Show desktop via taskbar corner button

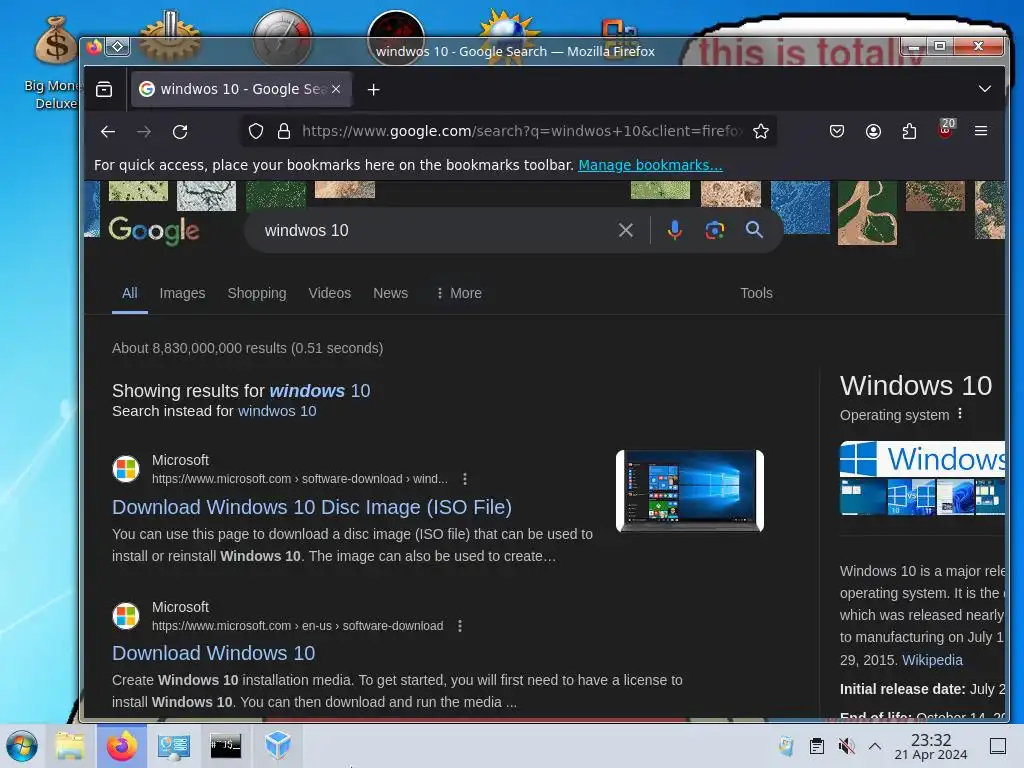[998, 746]
